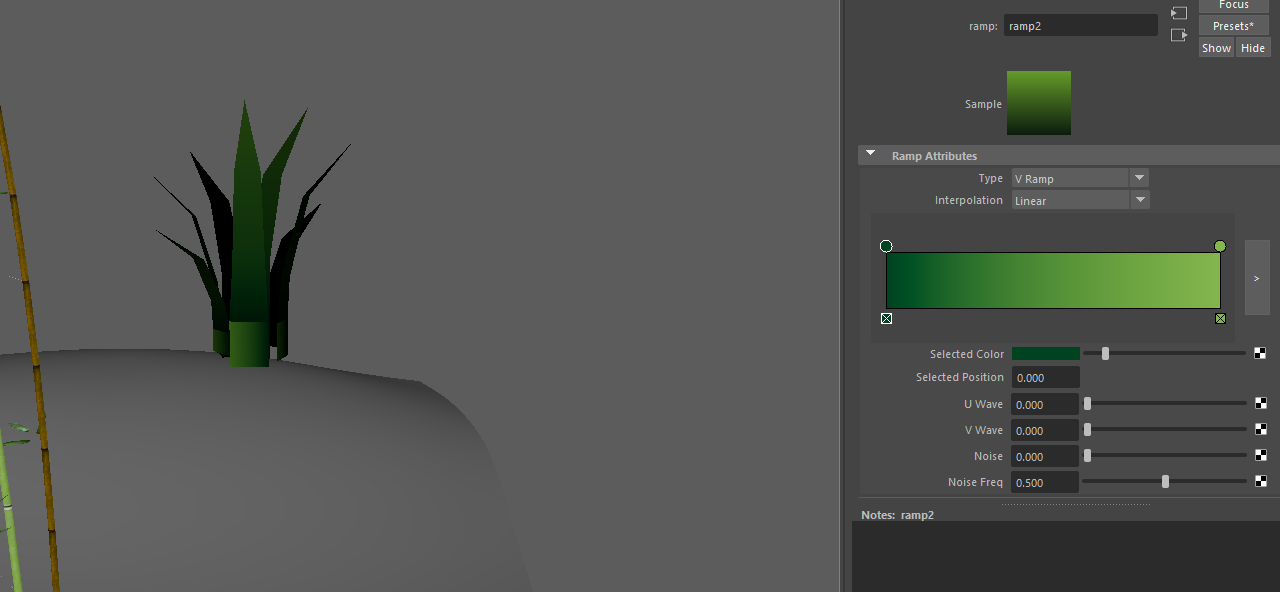Click the Presets* button
The image size is (1280, 592).
point(1233,26)
